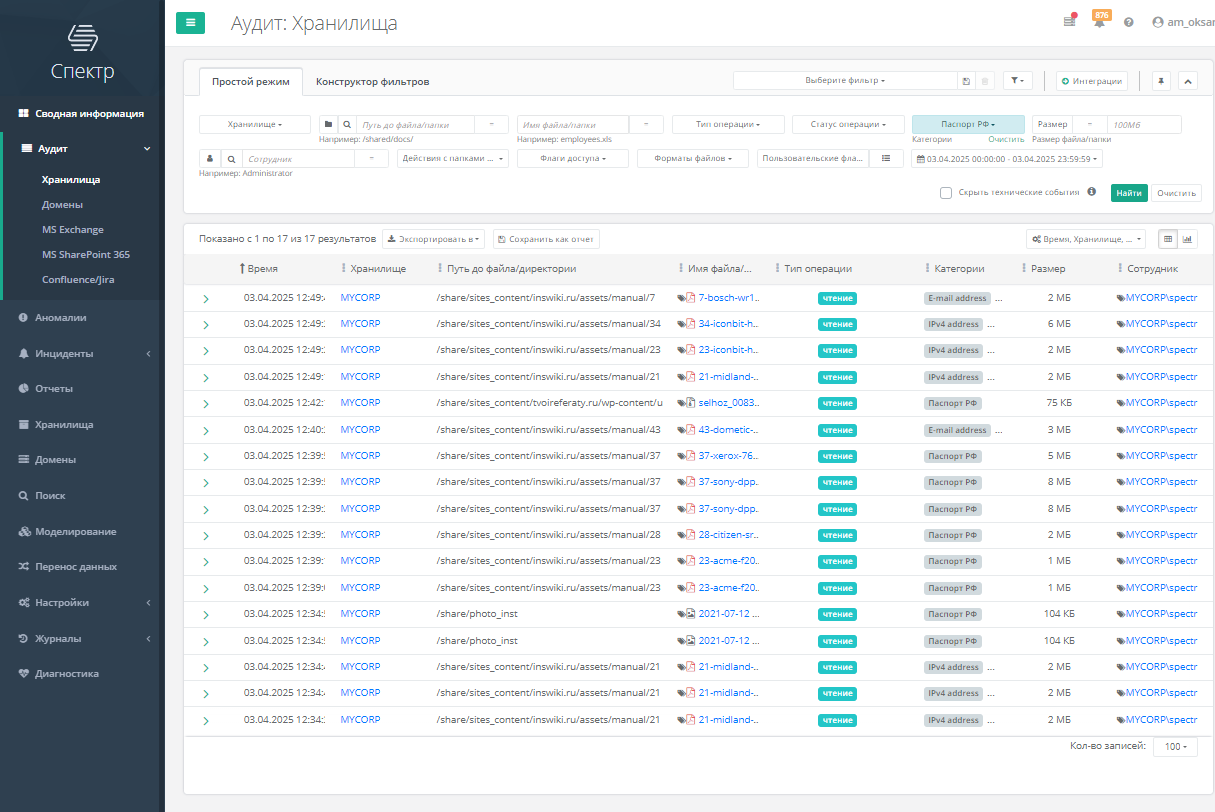
Task: Open the date range picker
Action: click(1008, 159)
